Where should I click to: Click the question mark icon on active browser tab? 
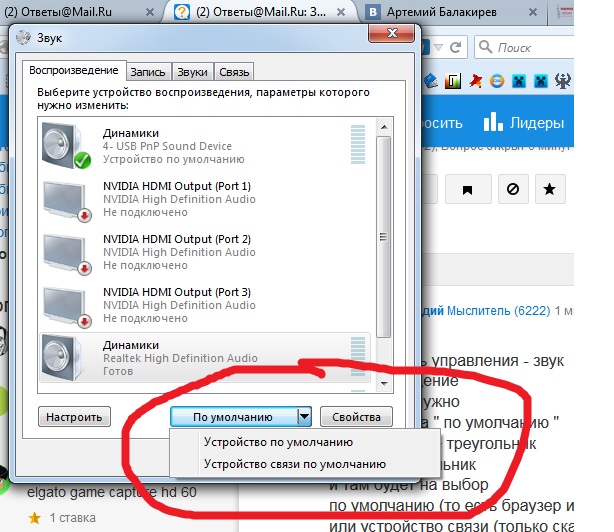pyautogui.click(x=182, y=12)
